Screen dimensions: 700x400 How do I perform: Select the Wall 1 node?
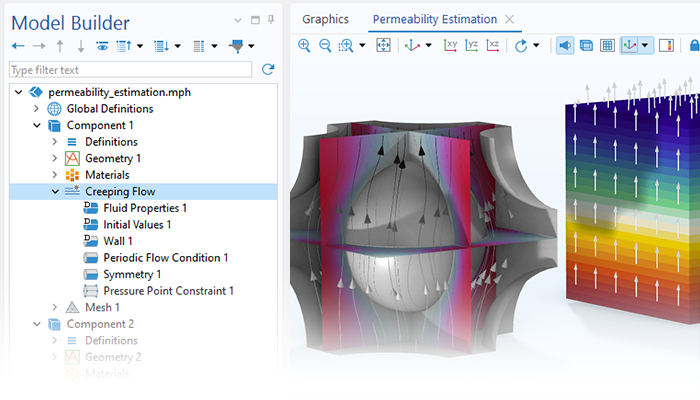pos(118,241)
